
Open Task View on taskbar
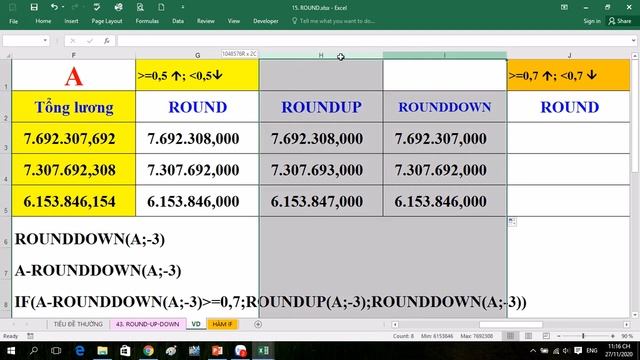click(56, 351)
